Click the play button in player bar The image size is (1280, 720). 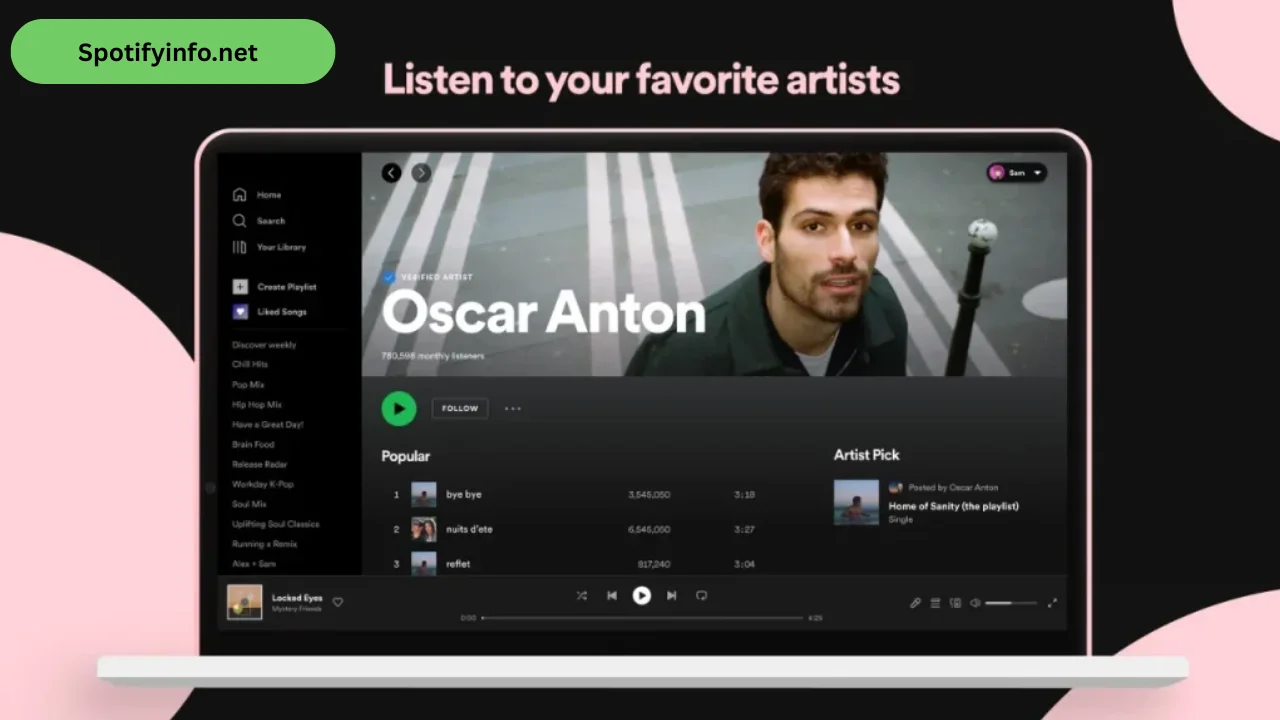click(642, 596)
